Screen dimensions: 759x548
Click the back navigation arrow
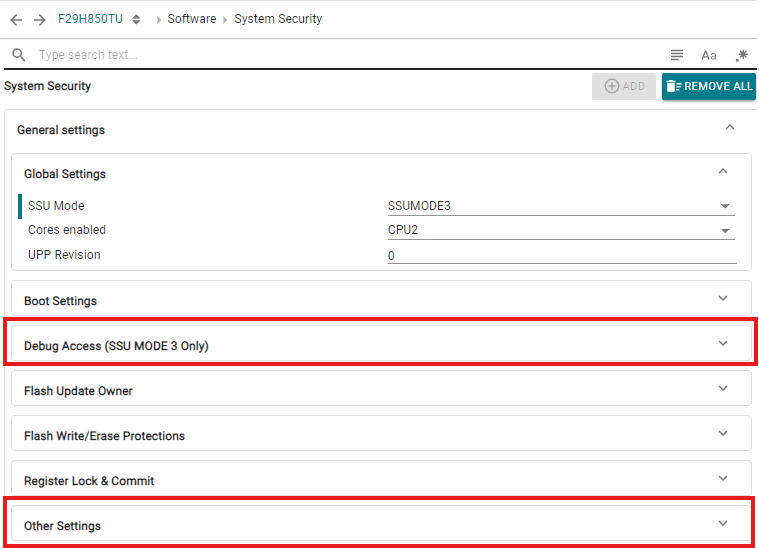click(x=16, y=19)
